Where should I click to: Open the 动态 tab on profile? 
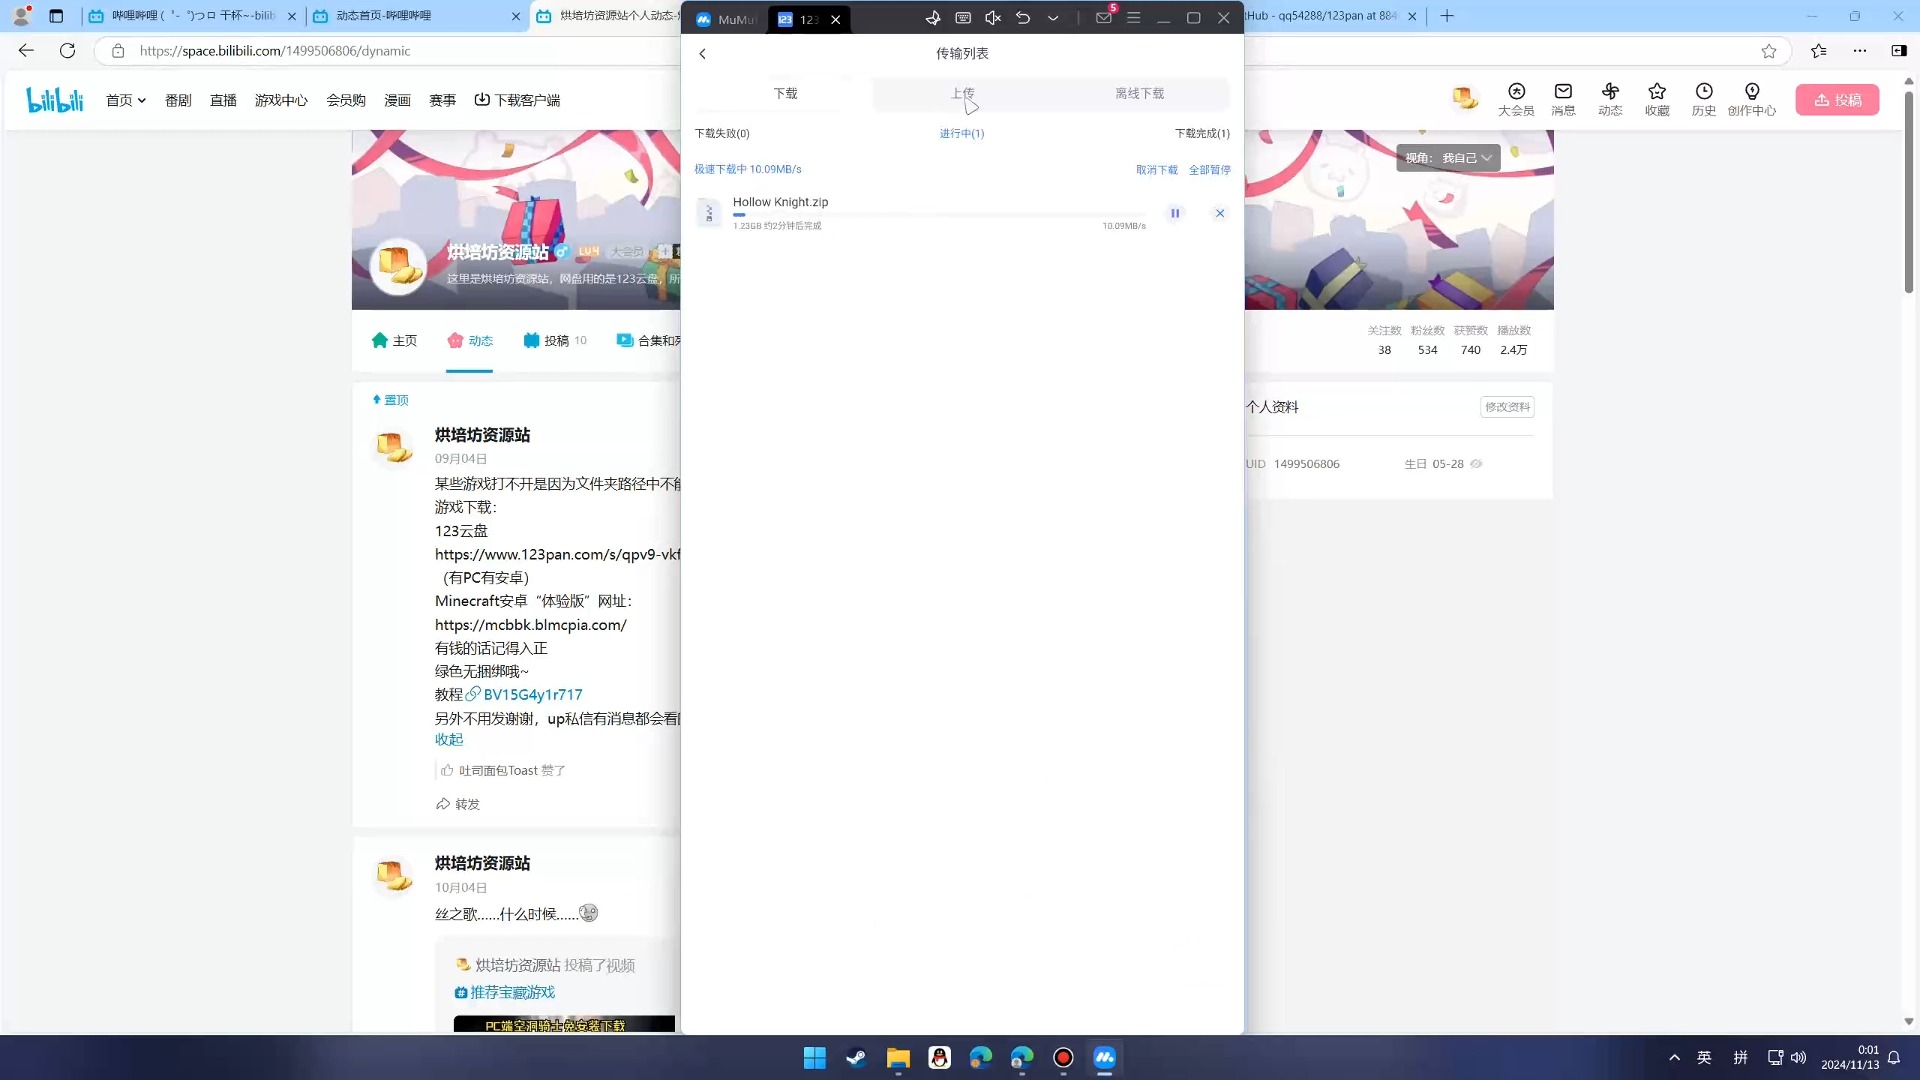[470, 341]
